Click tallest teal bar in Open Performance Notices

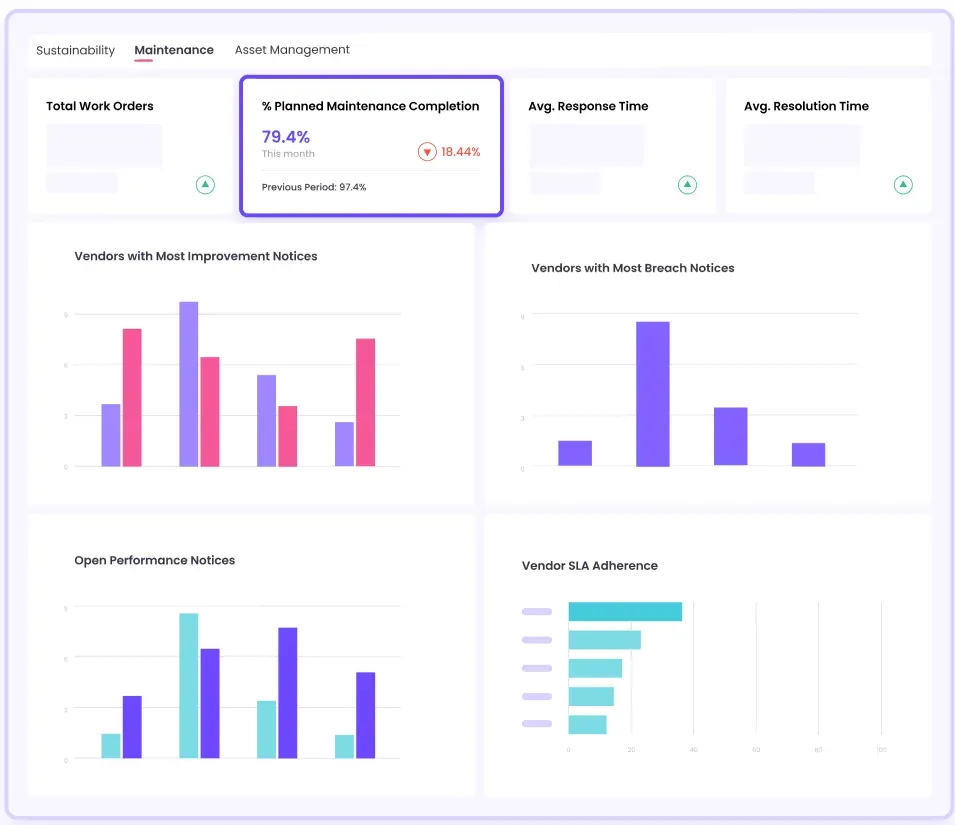coord(188,686)
